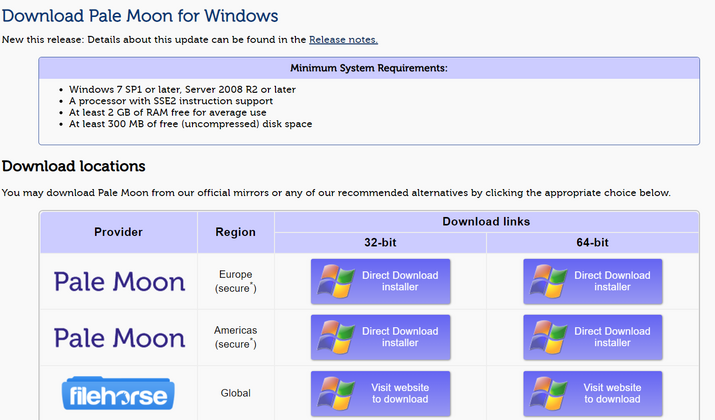The width and height of the screenshot is (715, 420).
Task: Download 32-bit installer from Europe mirror
Action: click(380, 281)
